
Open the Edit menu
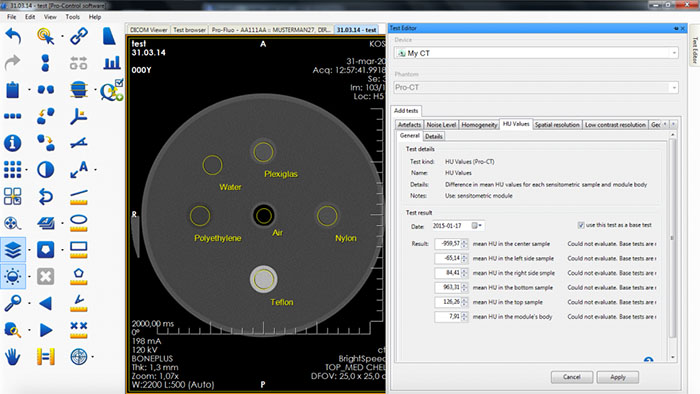coord(30,17)
